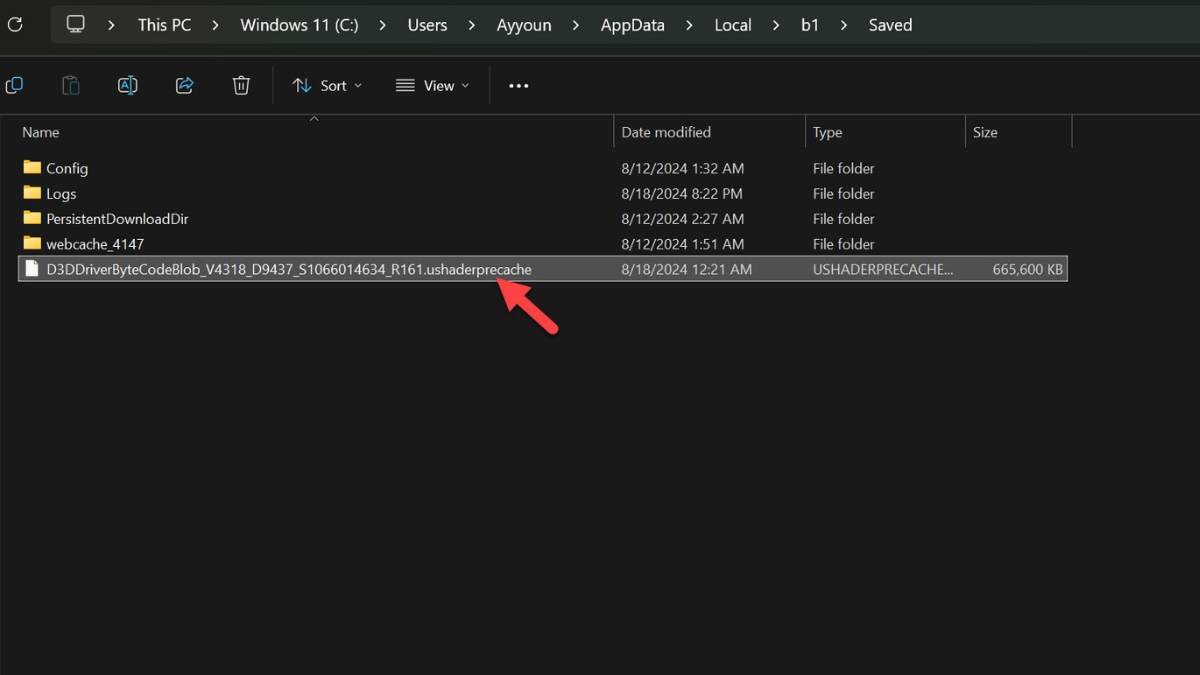1200x675 pixels.
Task: Open the Sort dropdown menu
Action: [x=327, y=86]
